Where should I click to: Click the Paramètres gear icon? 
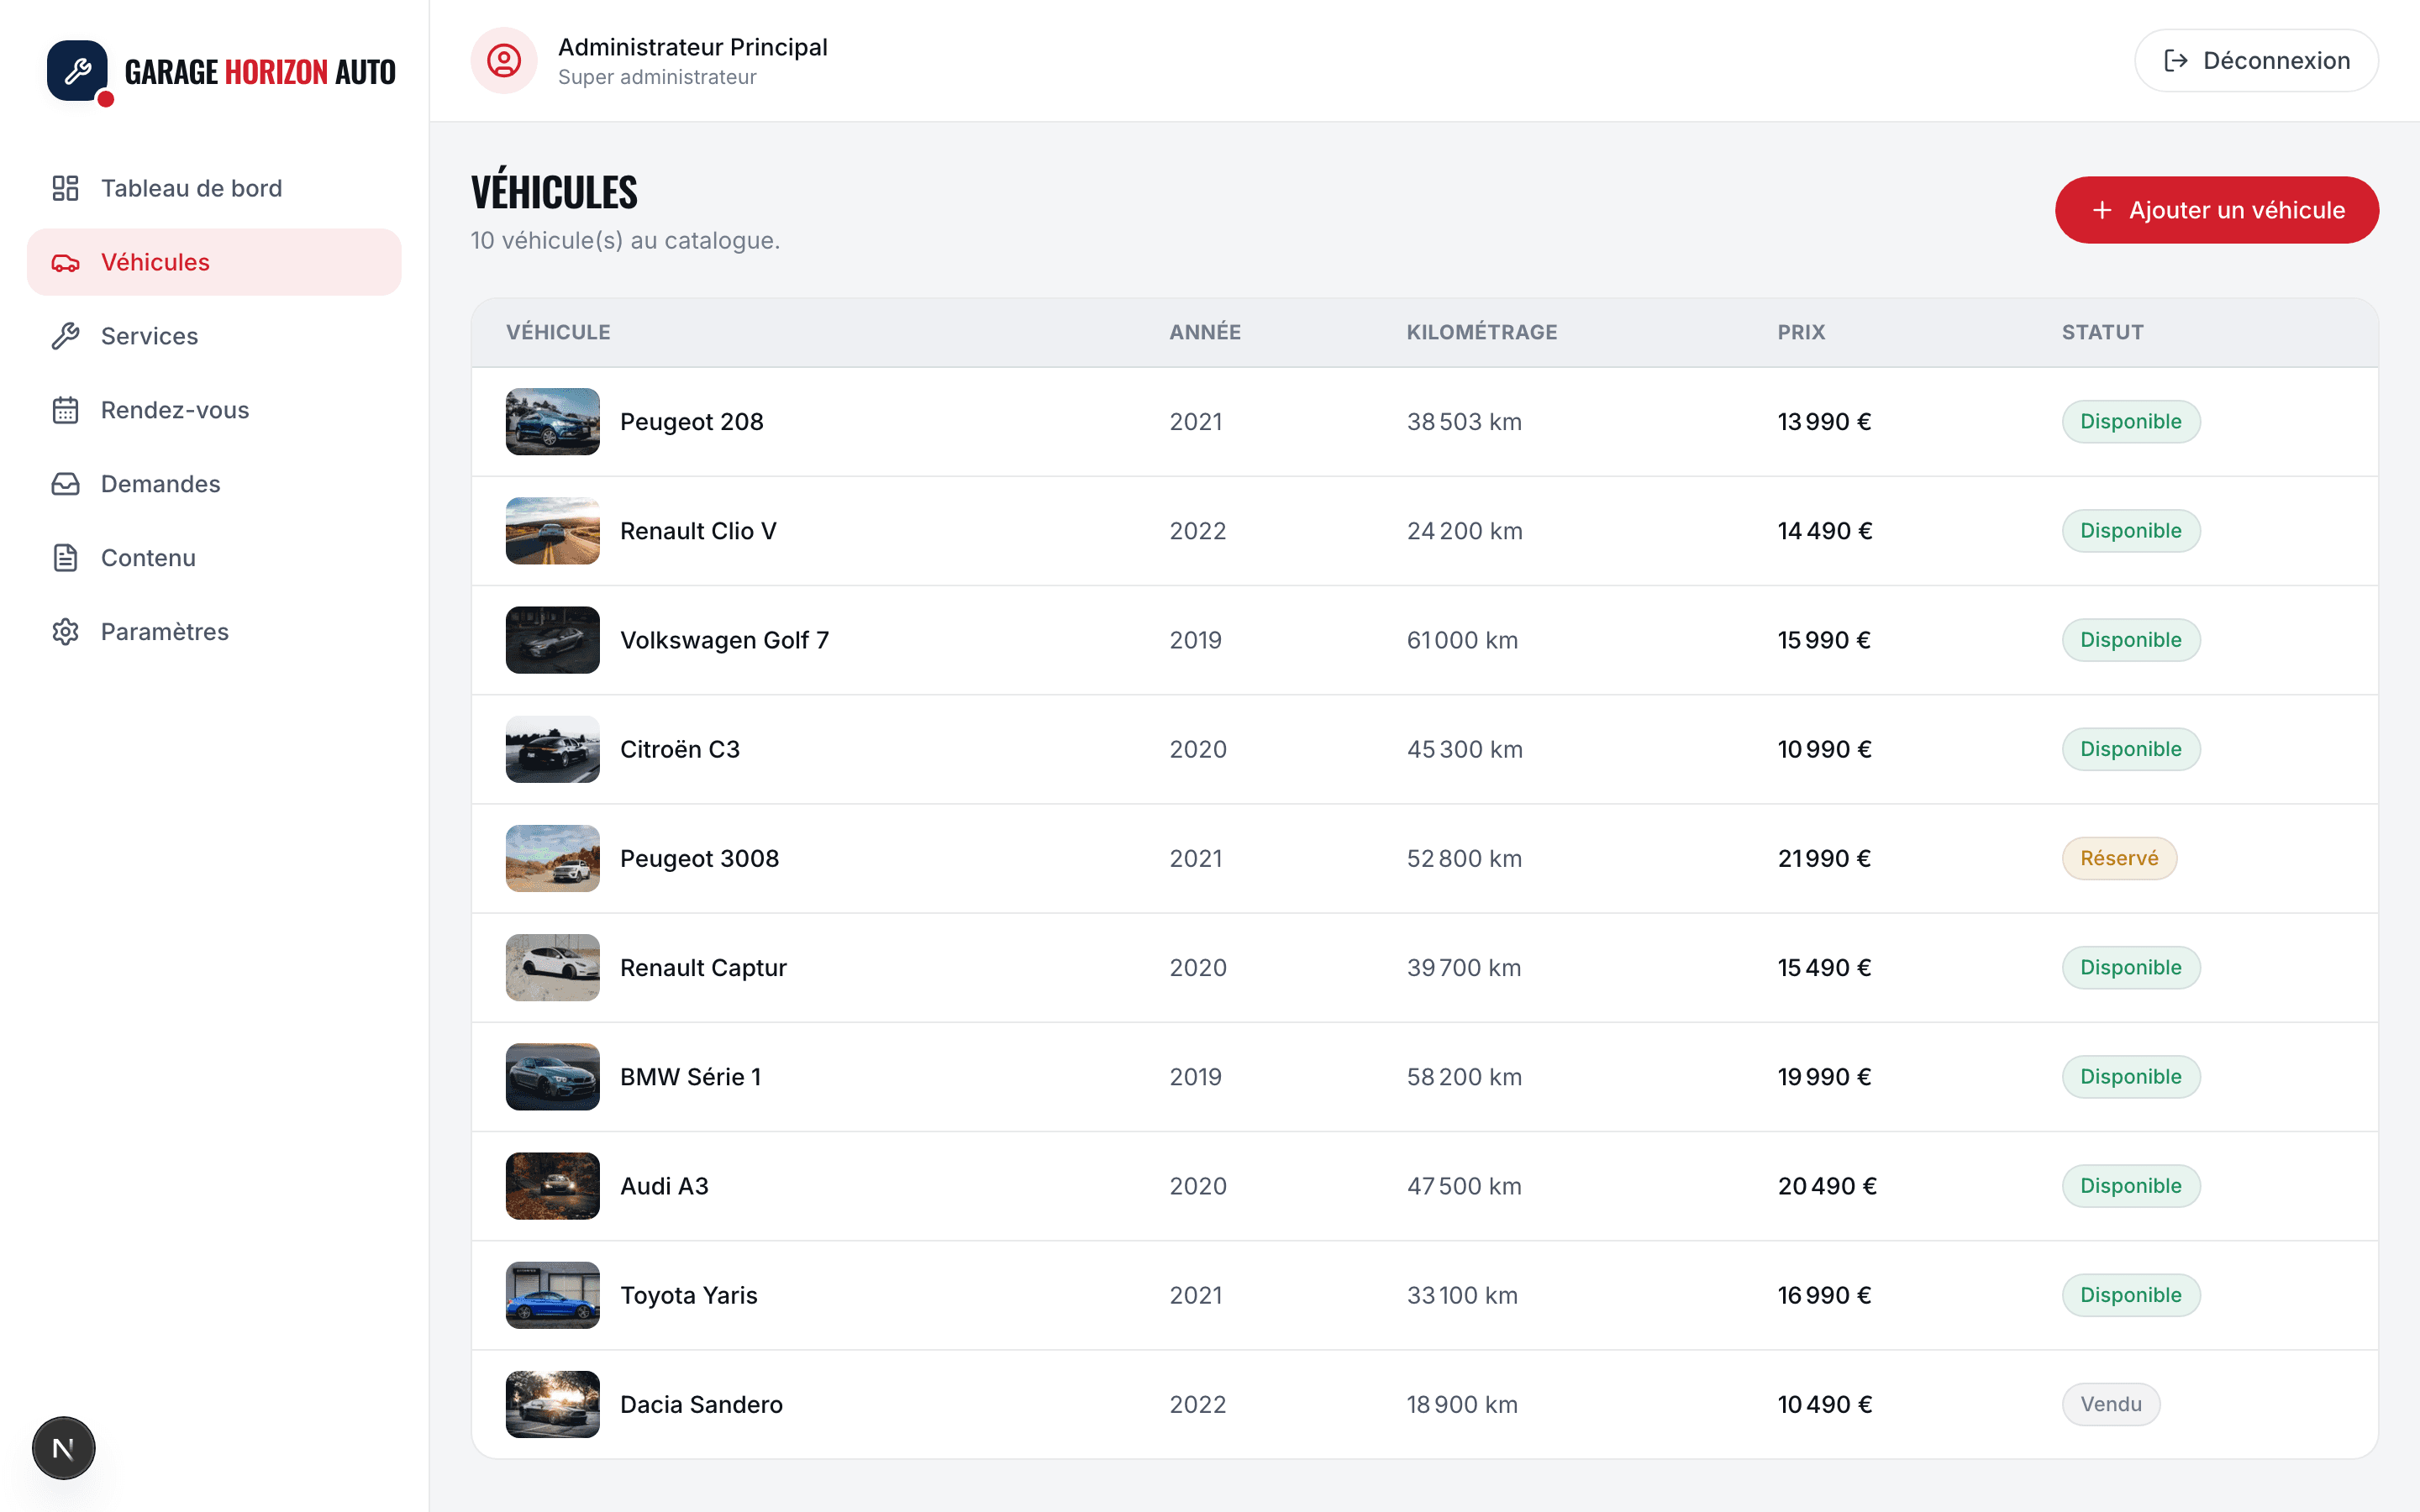pos(65,632)
